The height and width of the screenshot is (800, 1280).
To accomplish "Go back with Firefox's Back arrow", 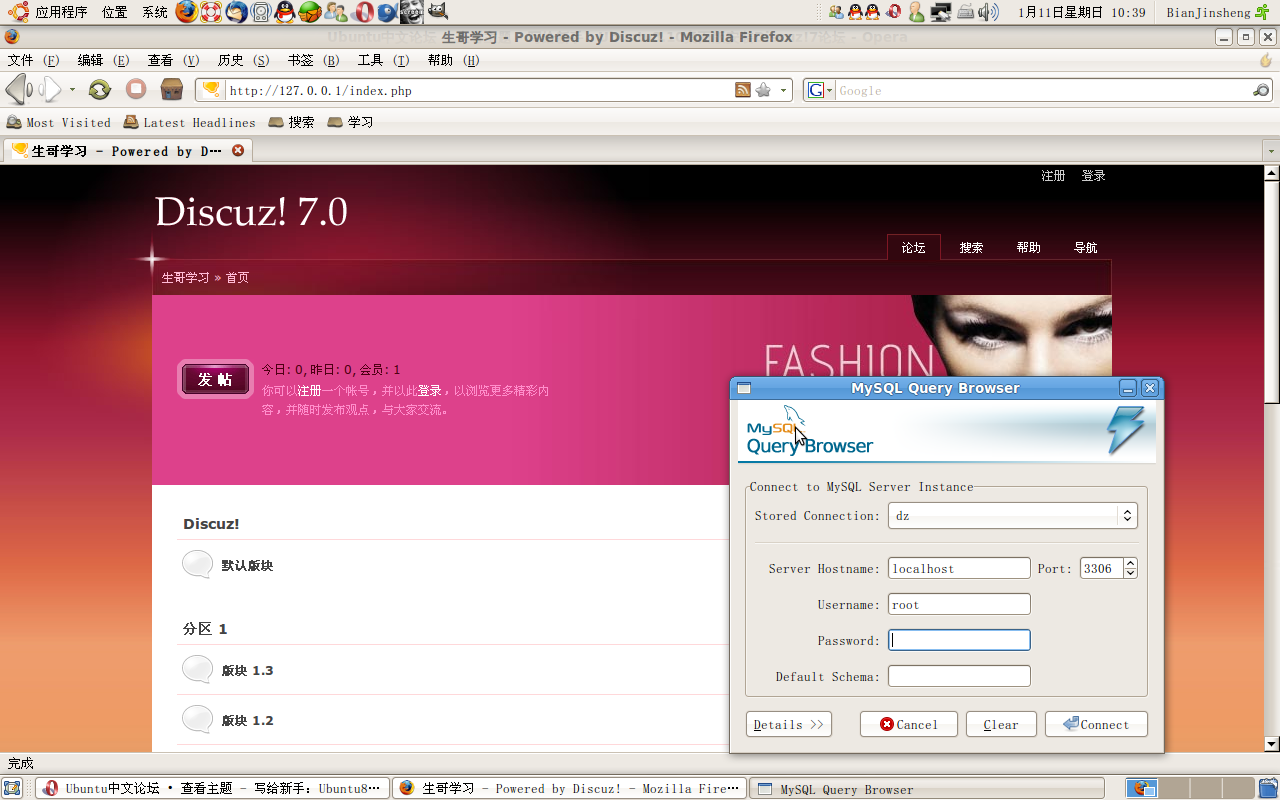I will click(x=18, y=90).
